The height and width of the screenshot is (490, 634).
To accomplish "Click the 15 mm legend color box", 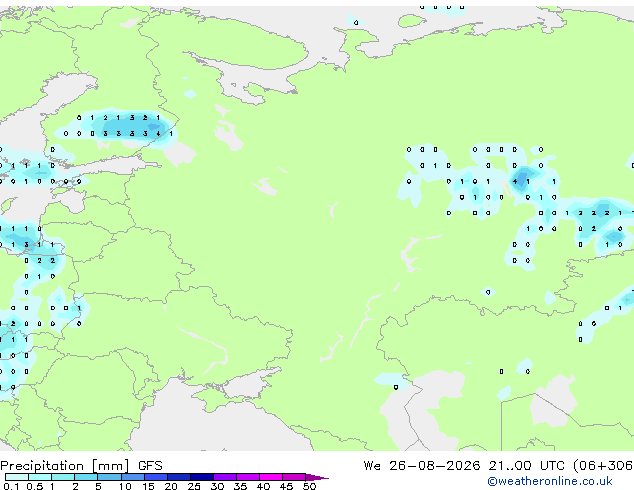I will [156, 477].
